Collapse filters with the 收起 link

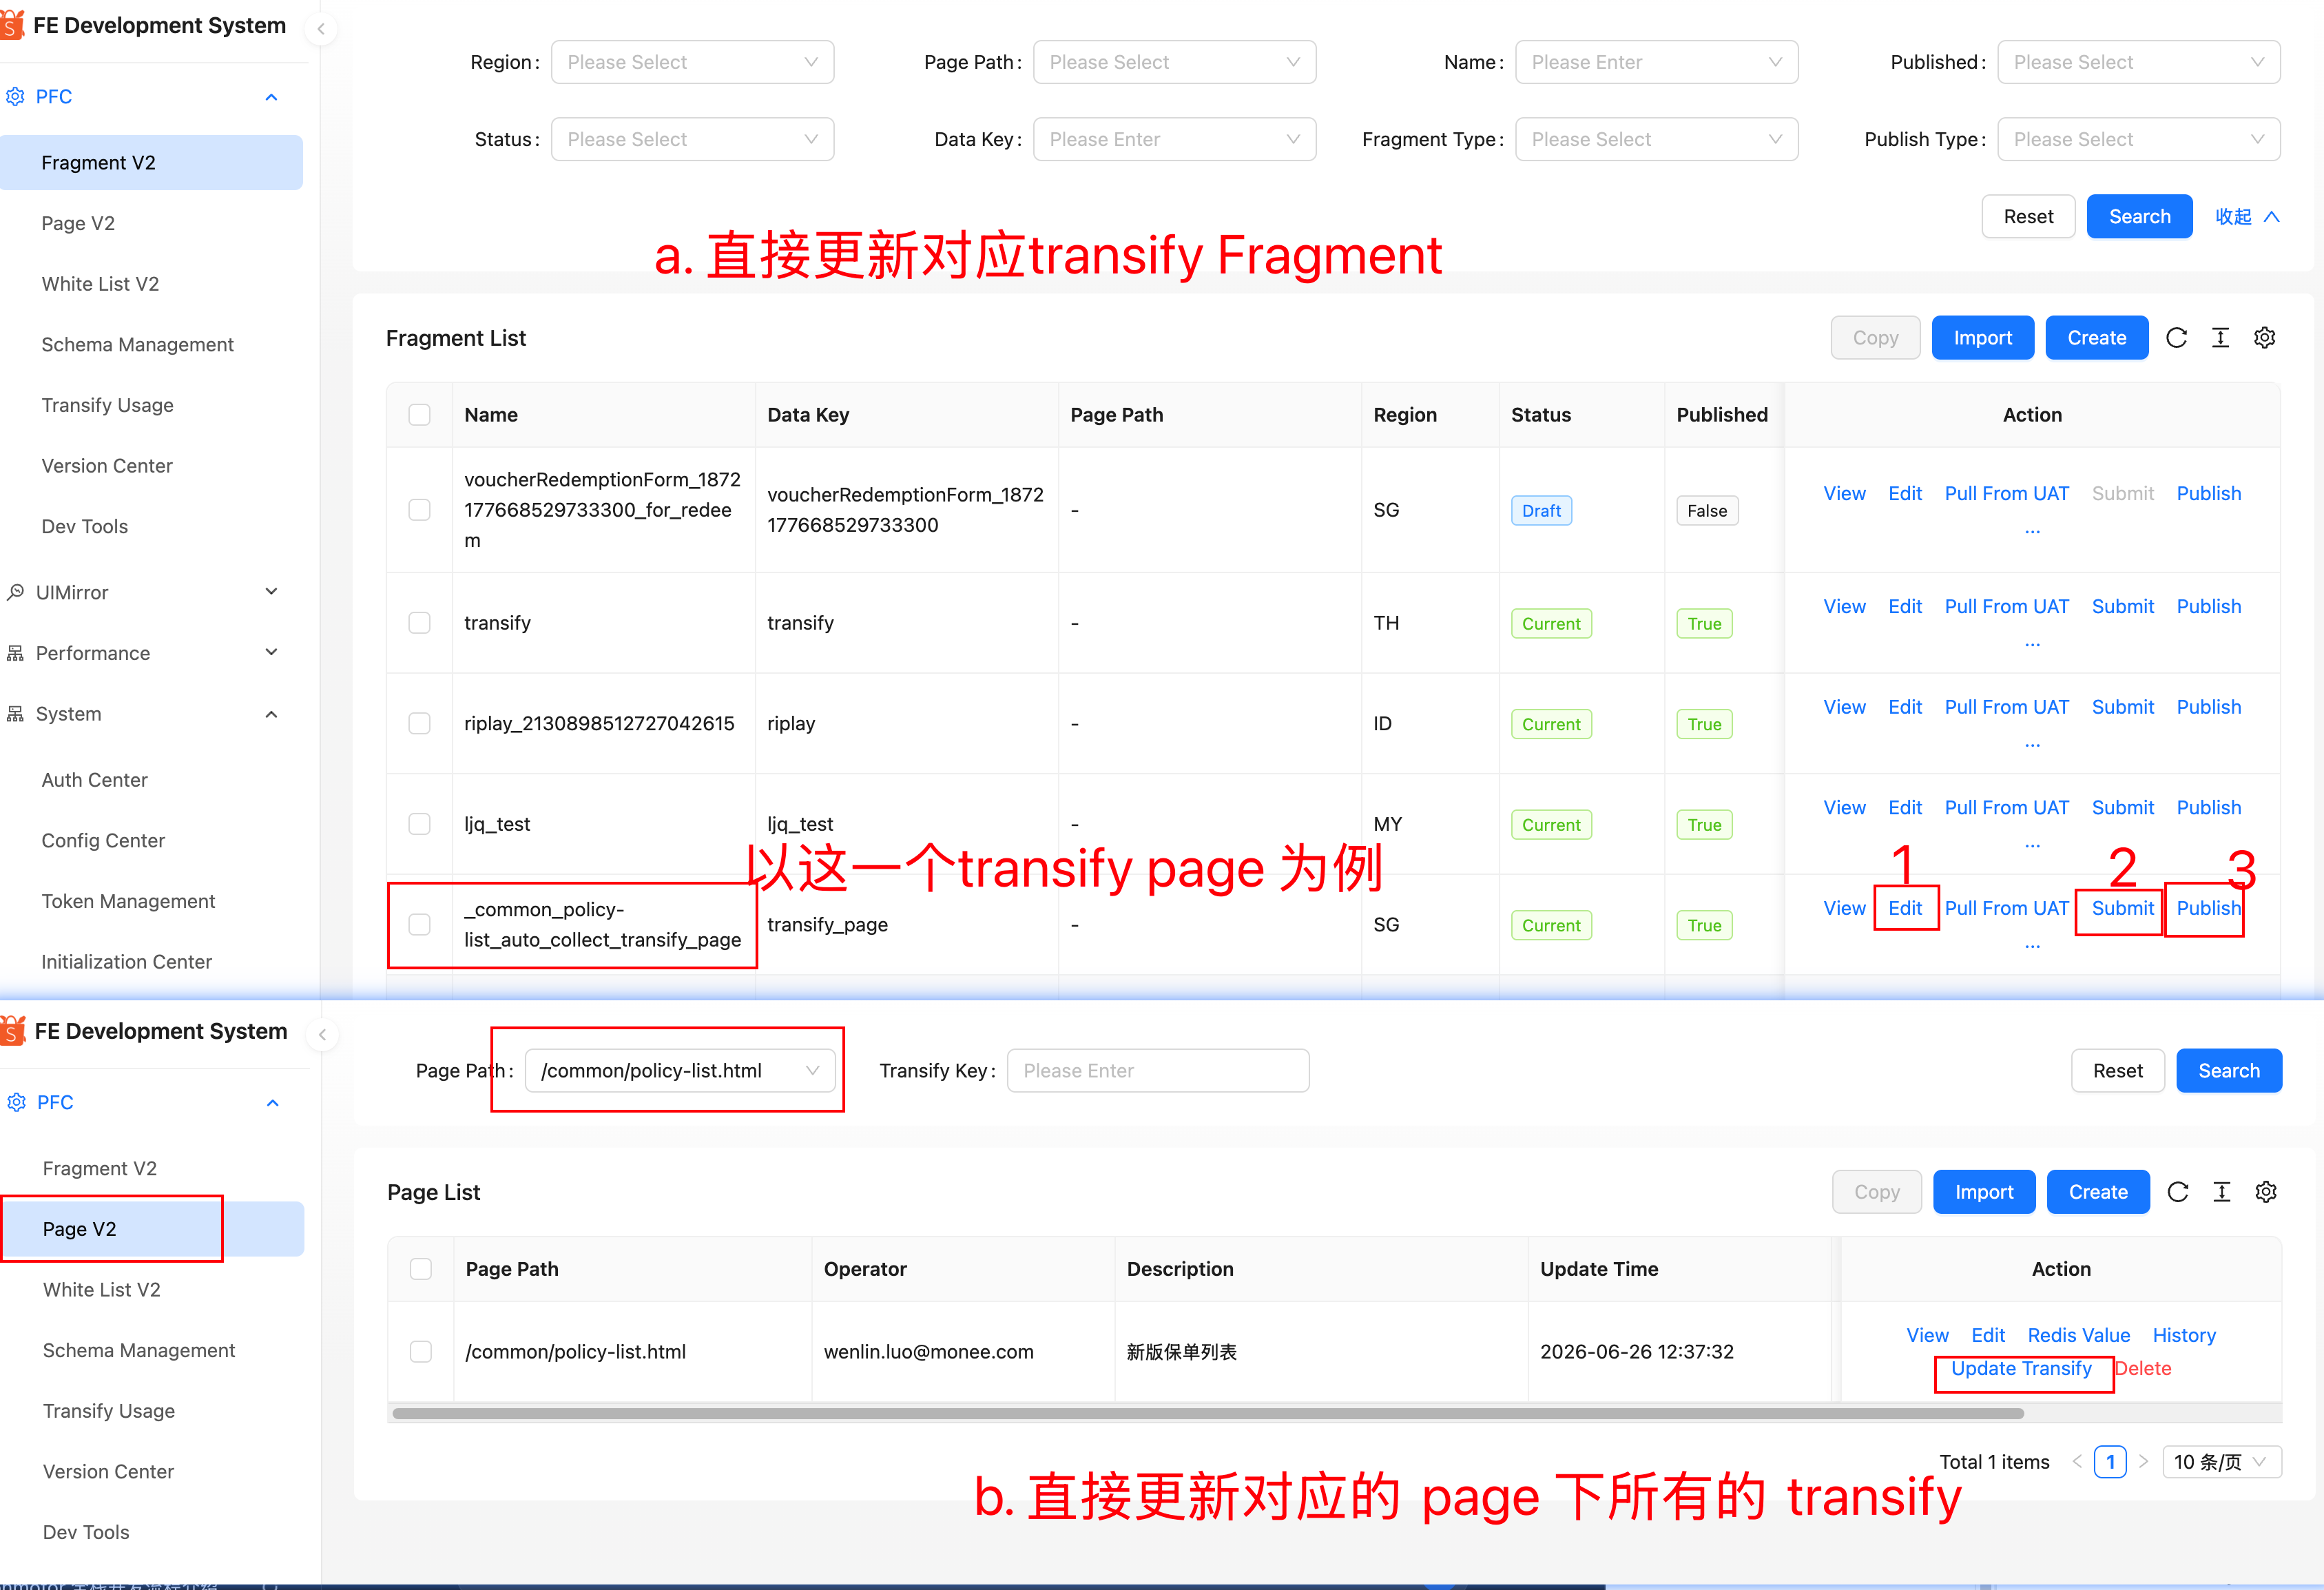click(x=2247, y=217)
